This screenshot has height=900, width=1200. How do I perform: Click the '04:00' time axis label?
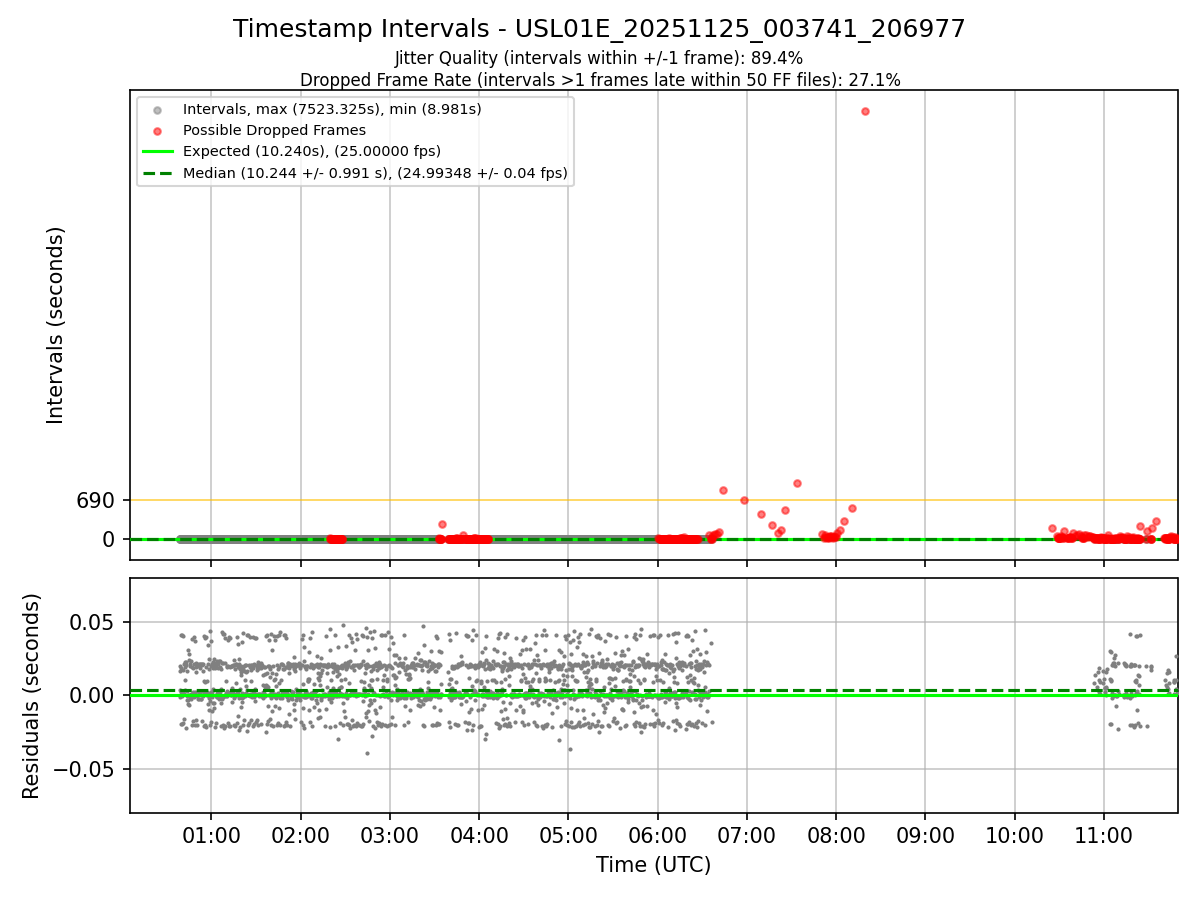(479, 836)
